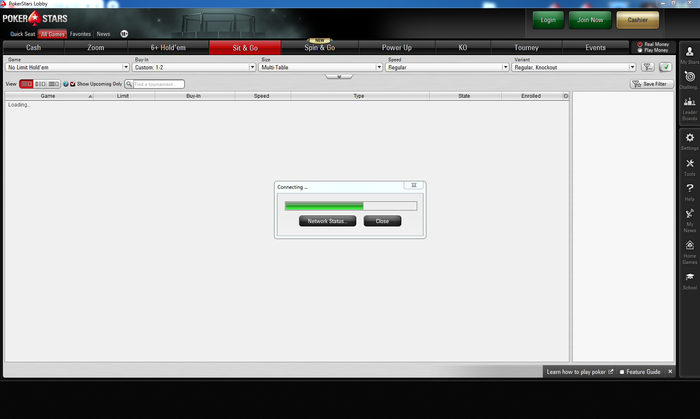
Task: Switch to the Tourney tab
Action: [526, 47]
